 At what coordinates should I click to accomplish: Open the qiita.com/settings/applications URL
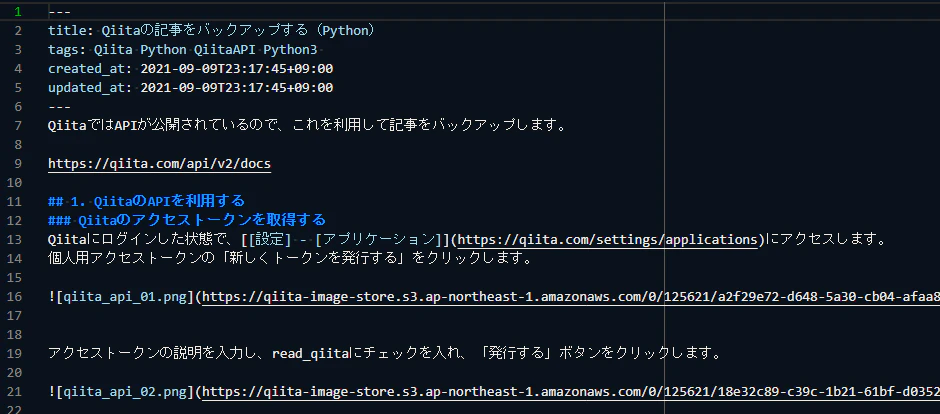(608, 240)
